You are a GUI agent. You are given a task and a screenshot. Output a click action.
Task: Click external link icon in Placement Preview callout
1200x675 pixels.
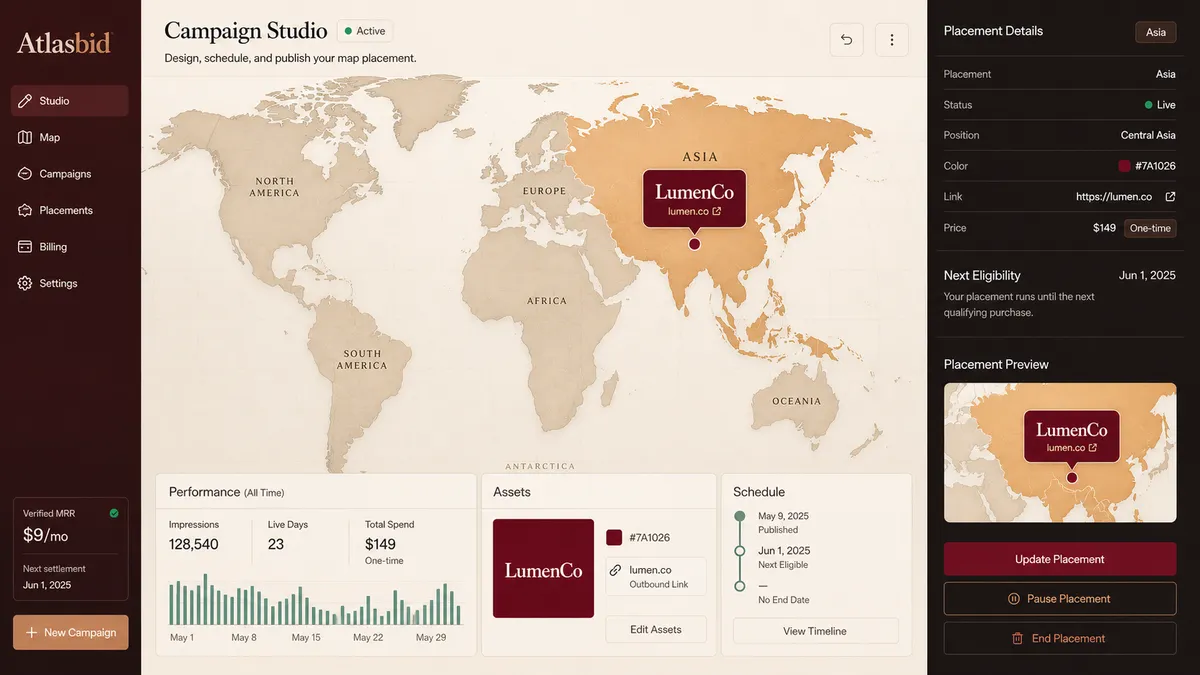tap(1093, 448)
